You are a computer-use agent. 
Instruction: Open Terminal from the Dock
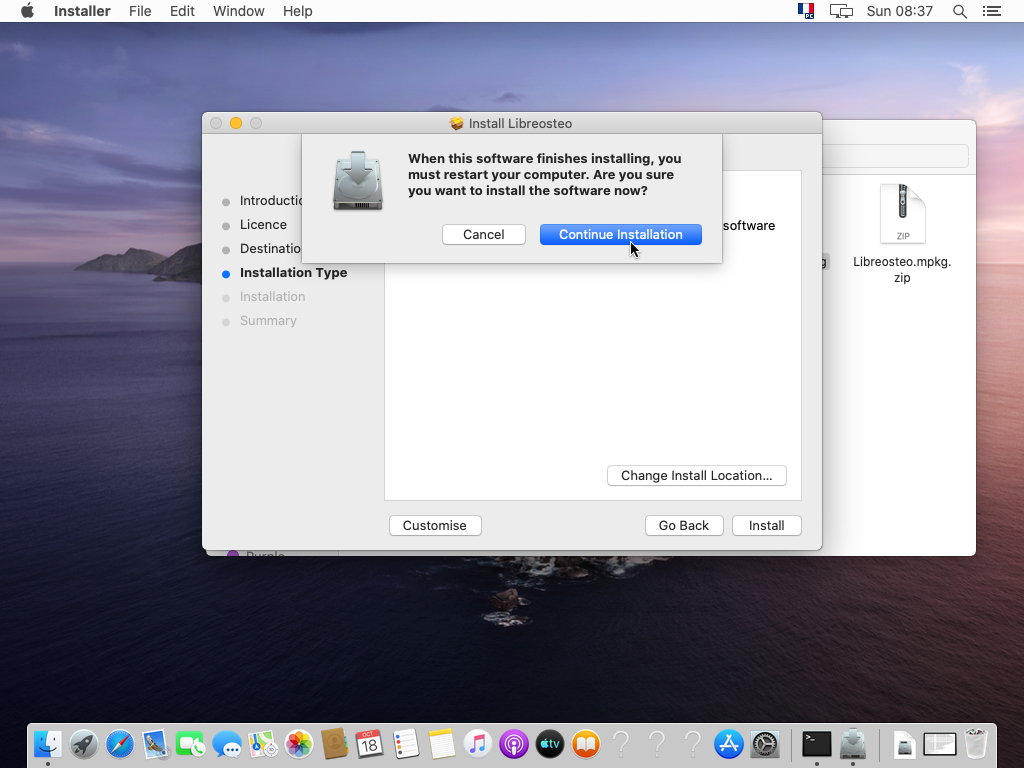816,744
